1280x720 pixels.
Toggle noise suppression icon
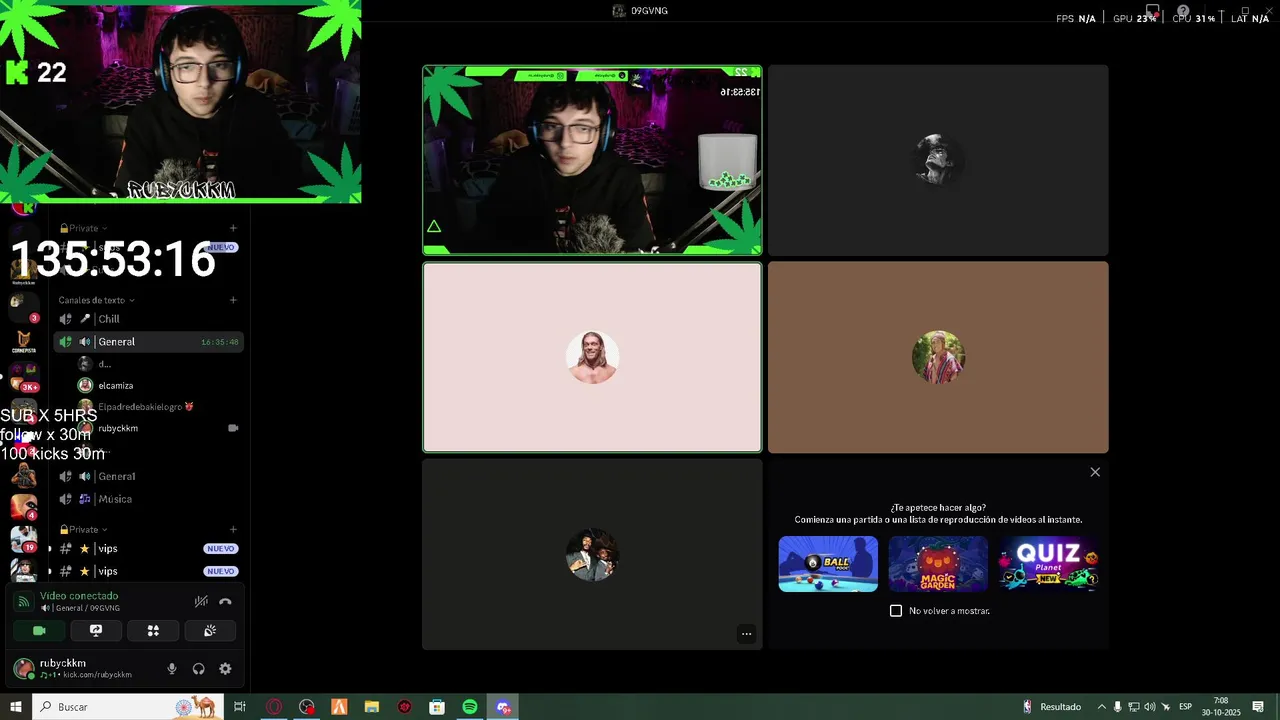(x=201, y=601)
